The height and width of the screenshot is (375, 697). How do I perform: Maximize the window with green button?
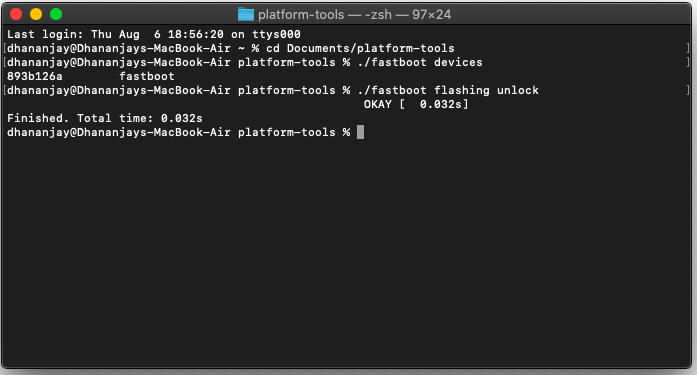(56, 14)
